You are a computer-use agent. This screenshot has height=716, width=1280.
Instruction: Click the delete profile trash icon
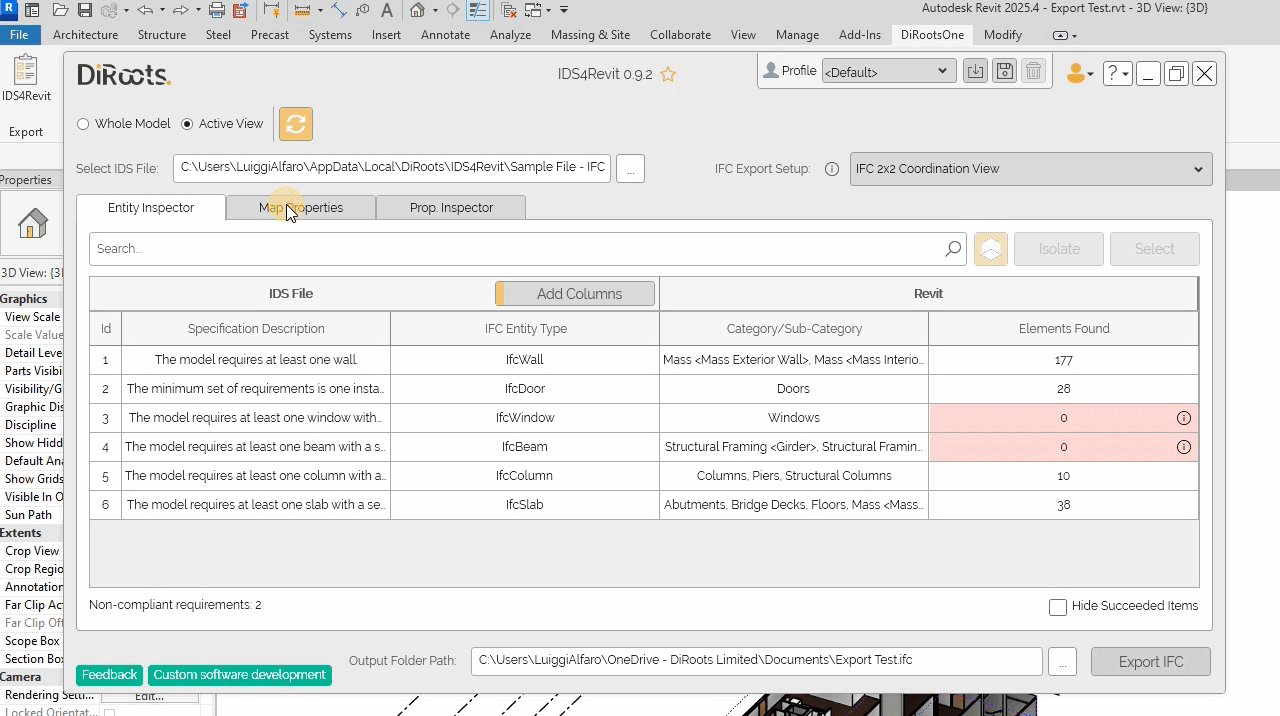1034,71
